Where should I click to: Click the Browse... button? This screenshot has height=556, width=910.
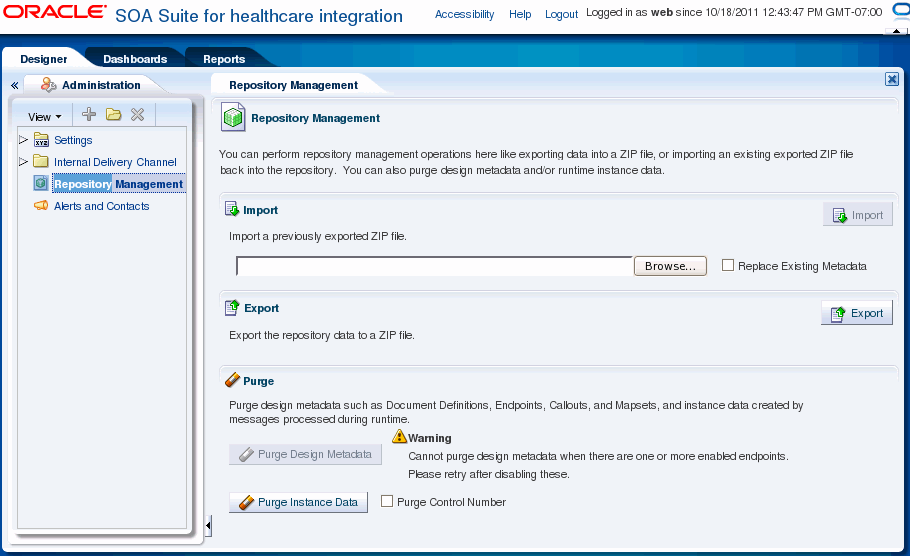(670, 266)
